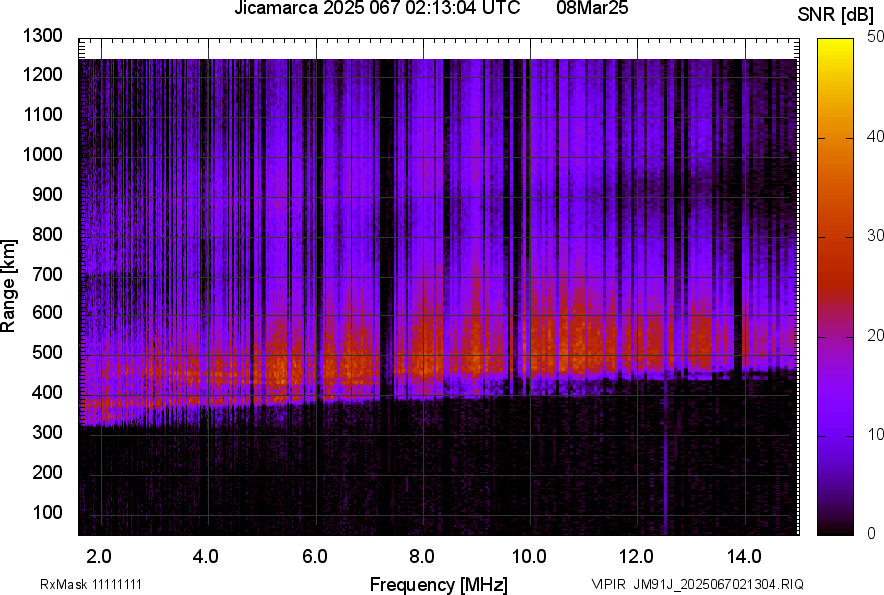Viewport: 884px width, 595px height.
Task: Click the range tick label '400'
Action: 47,392
